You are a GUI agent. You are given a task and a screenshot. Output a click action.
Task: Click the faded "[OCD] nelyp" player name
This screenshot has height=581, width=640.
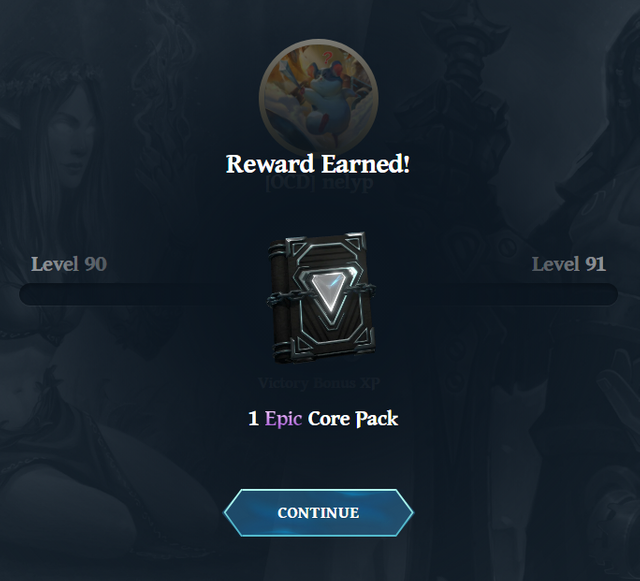(319, 183)
